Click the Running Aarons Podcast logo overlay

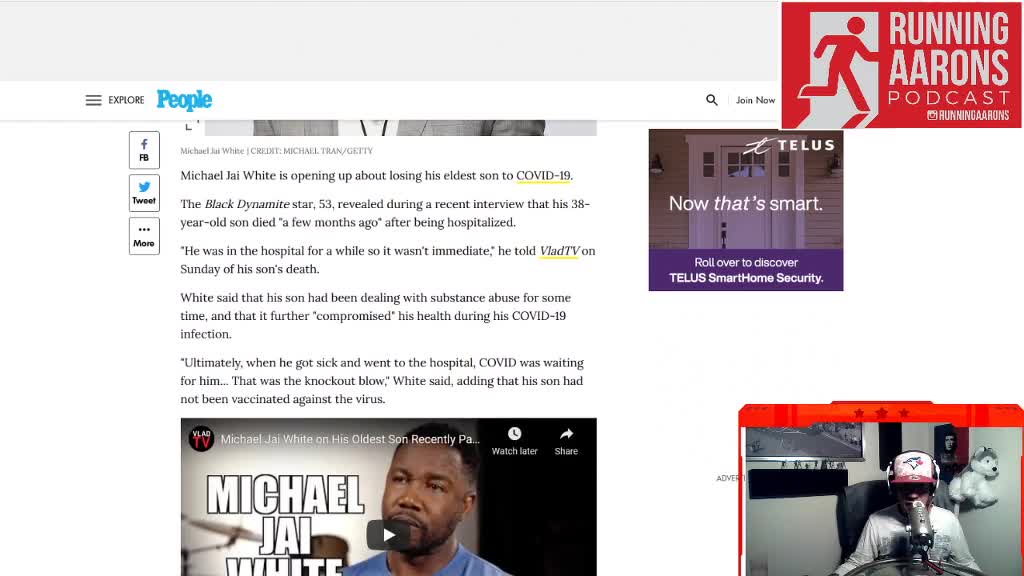[901, 65]
